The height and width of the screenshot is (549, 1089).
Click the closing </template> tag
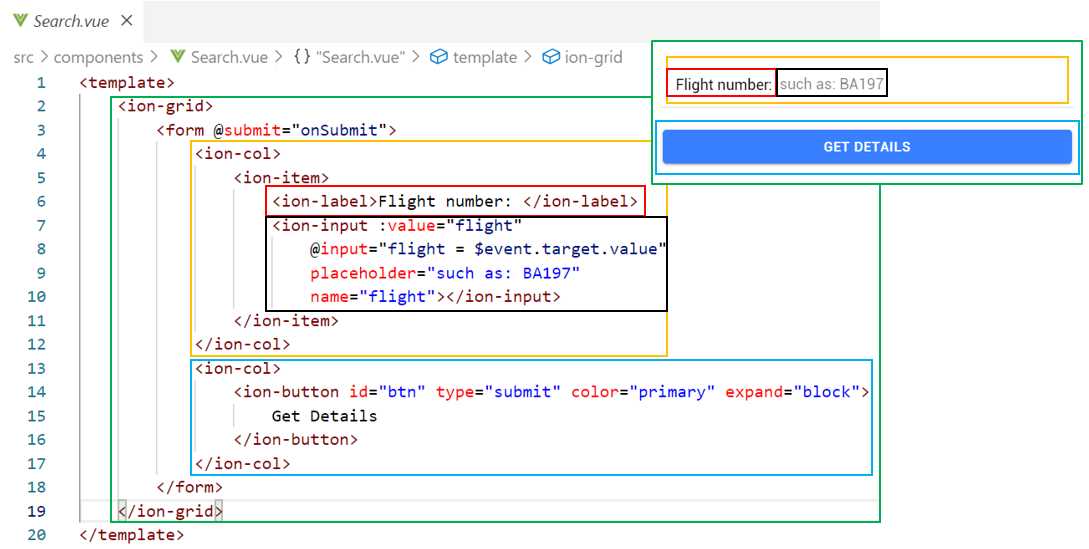(132, 535)
